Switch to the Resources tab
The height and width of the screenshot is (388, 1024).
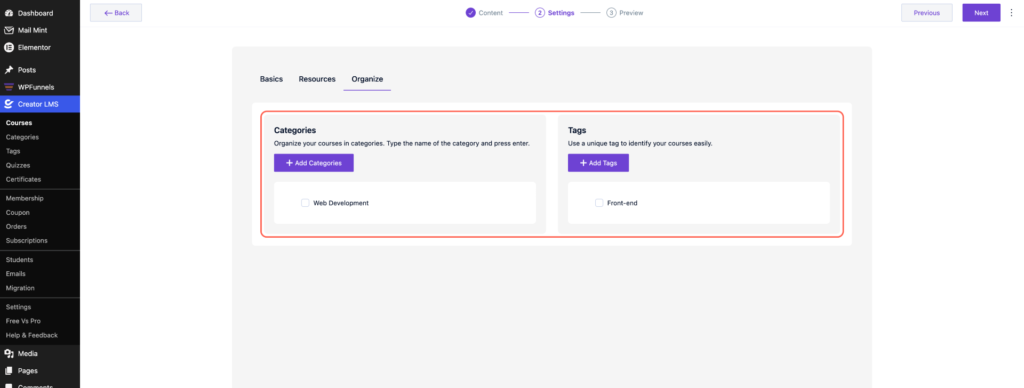click(317, 79)
